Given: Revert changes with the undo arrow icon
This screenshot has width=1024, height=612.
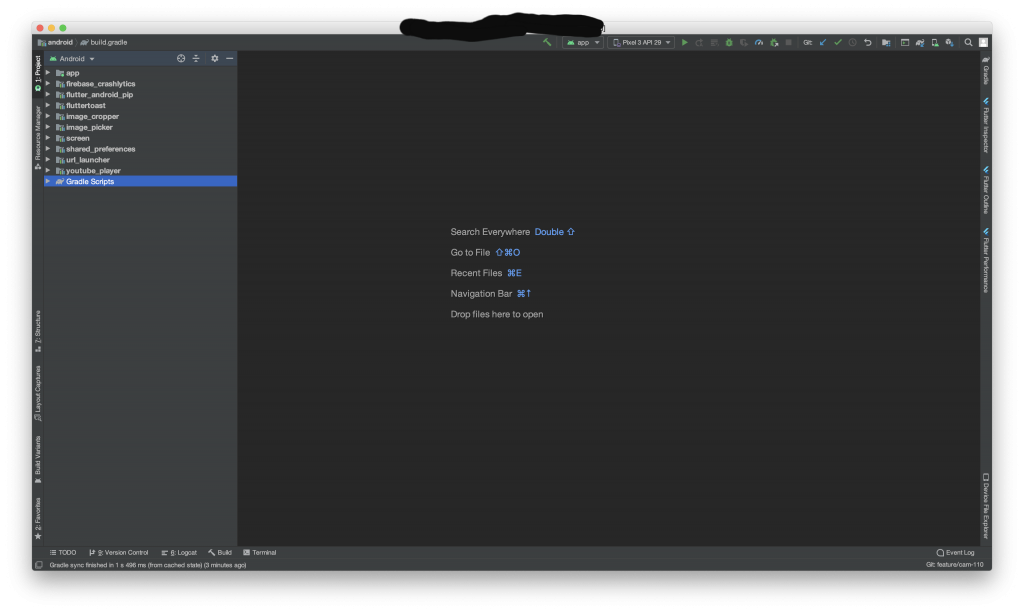Looking at the screenshot, I should (867, 43).
